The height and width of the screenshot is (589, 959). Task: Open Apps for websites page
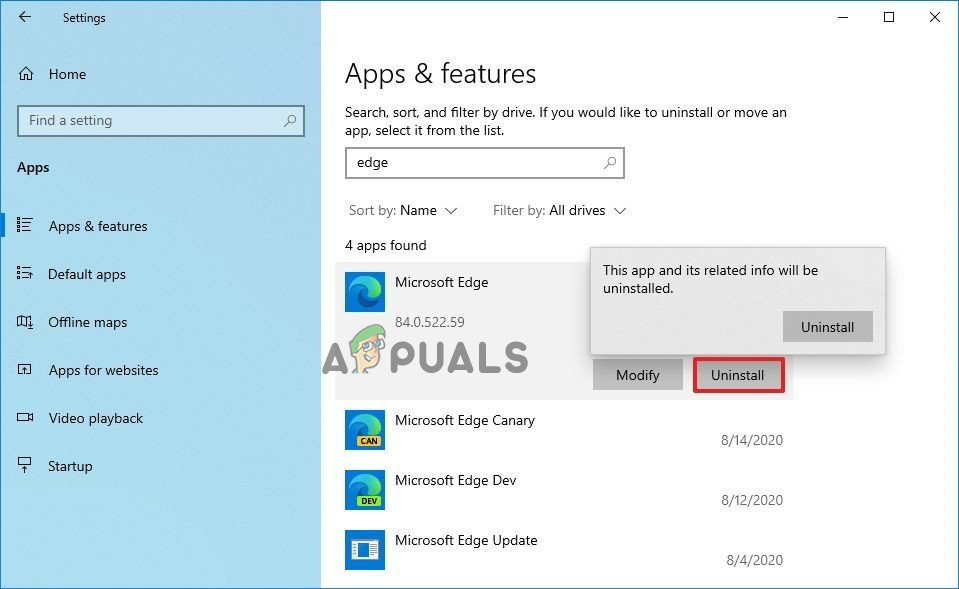point(103,370)
